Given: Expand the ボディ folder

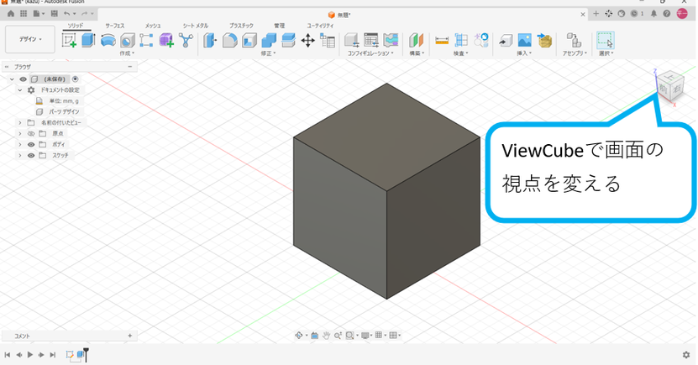Looking at the screenshot, I should (x=20, y=145).
